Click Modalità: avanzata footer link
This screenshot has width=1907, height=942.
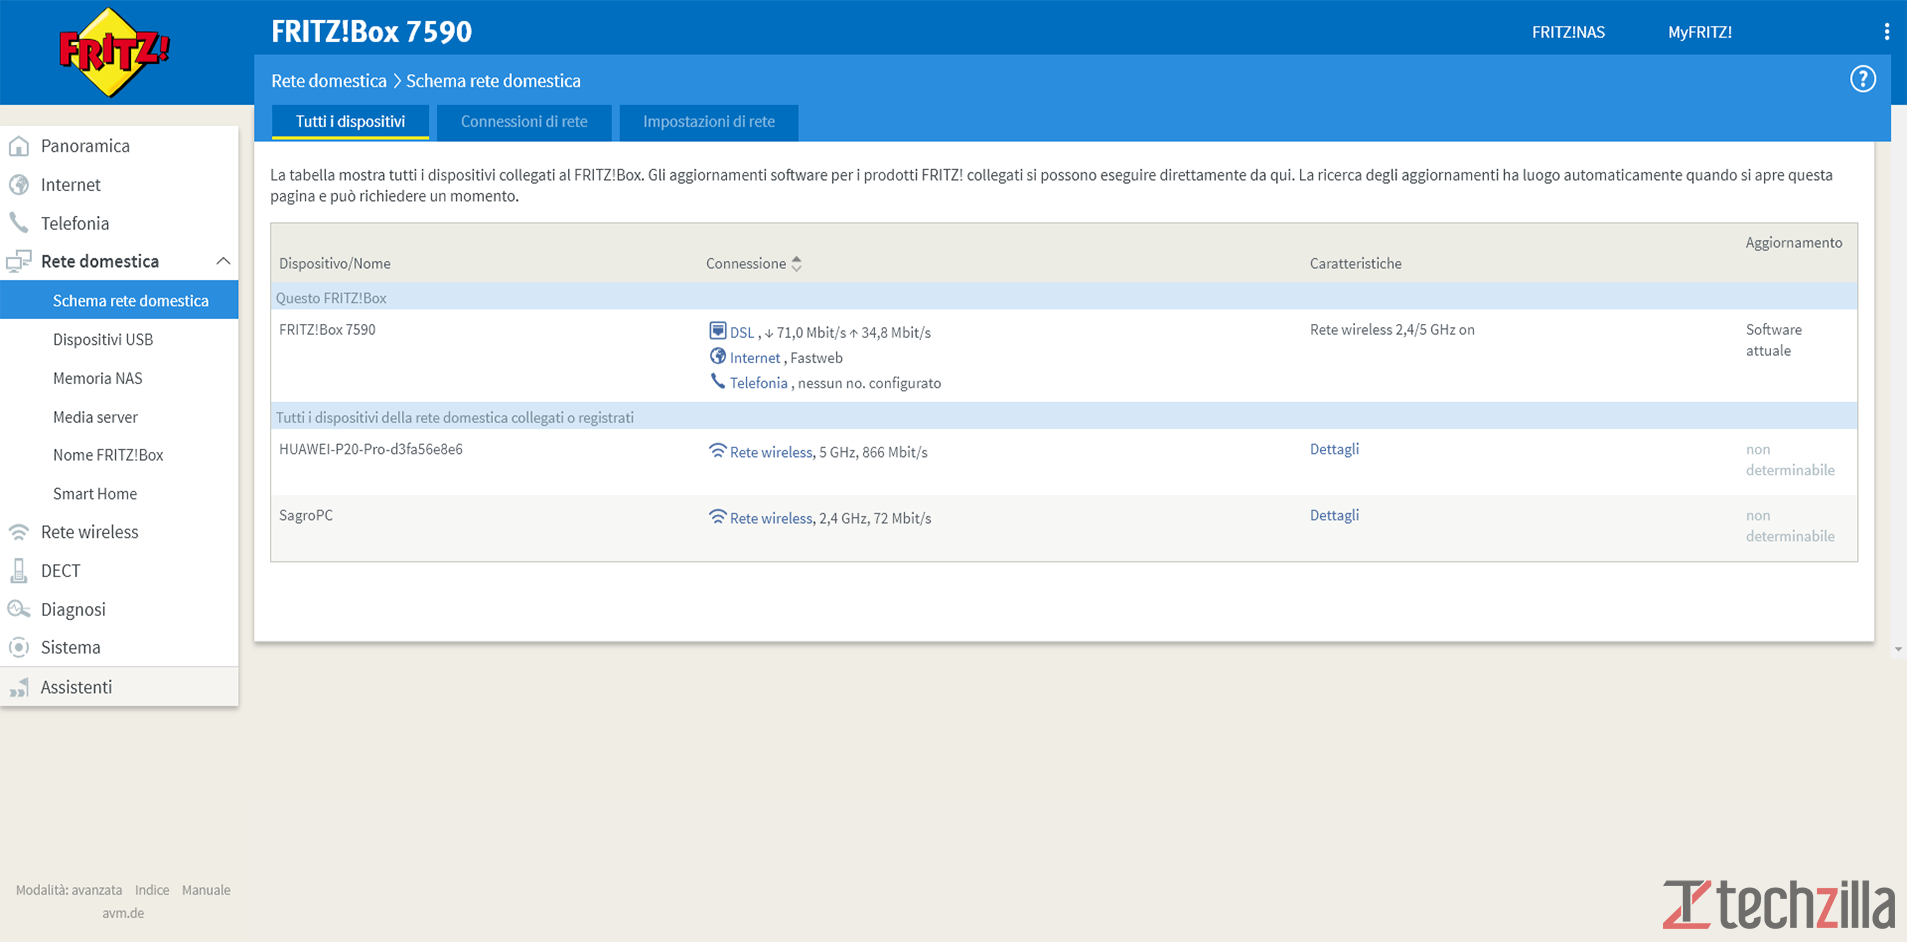[69, 890]
